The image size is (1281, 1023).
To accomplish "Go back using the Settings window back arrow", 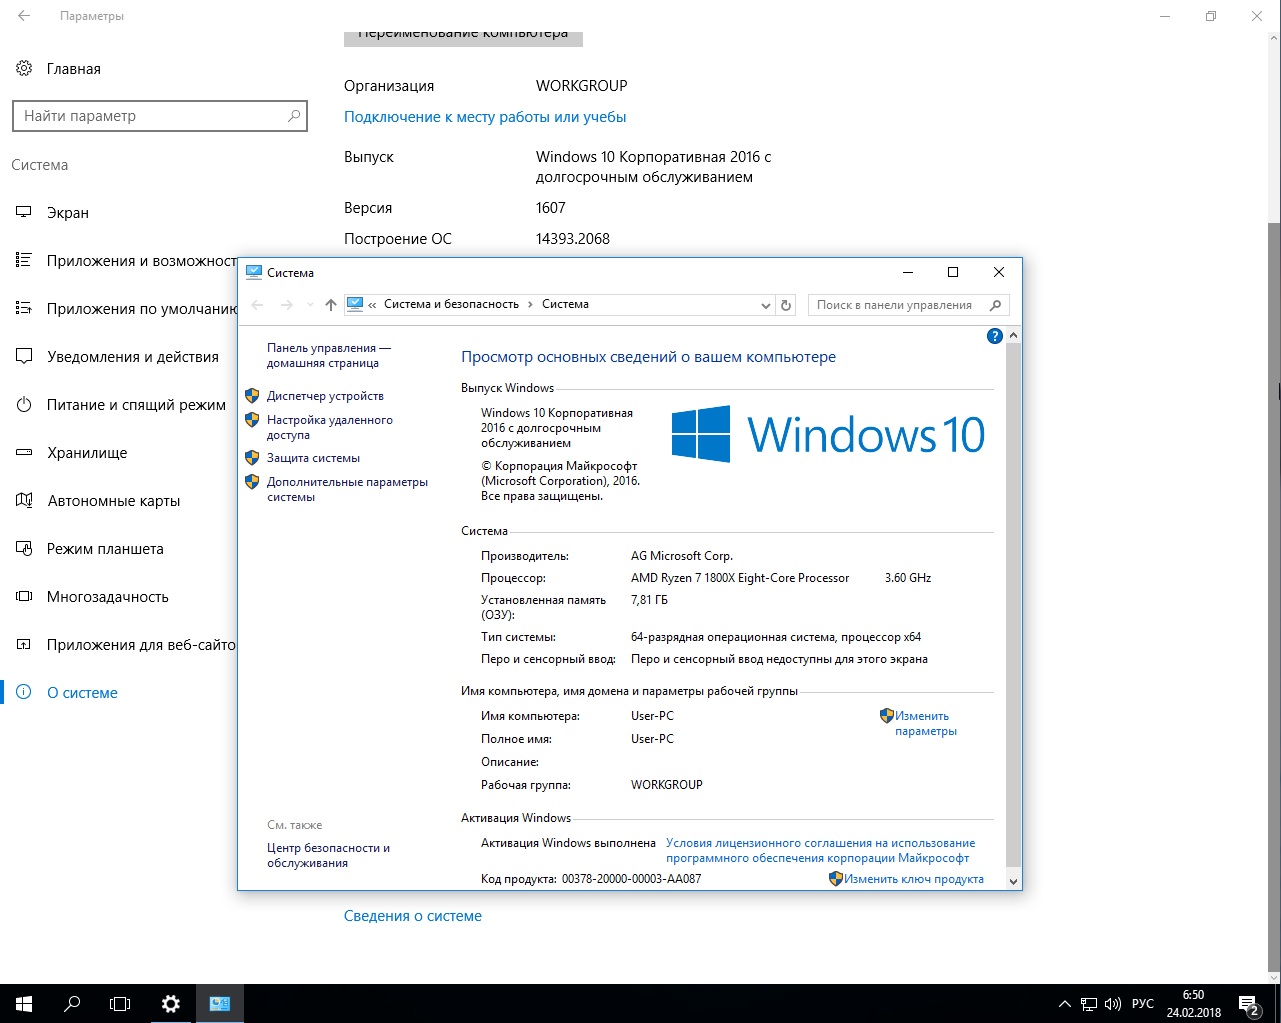I will pyautogui.click(x=24, y=16).
